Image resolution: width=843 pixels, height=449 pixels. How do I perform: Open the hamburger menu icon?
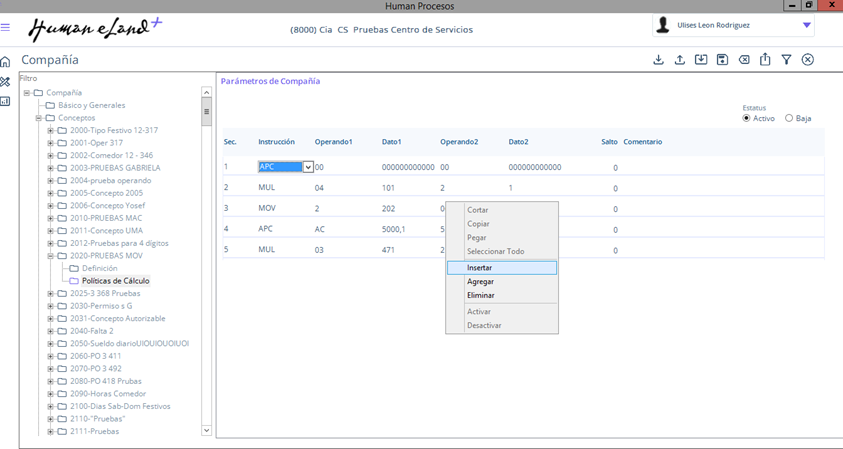[6, 28]
